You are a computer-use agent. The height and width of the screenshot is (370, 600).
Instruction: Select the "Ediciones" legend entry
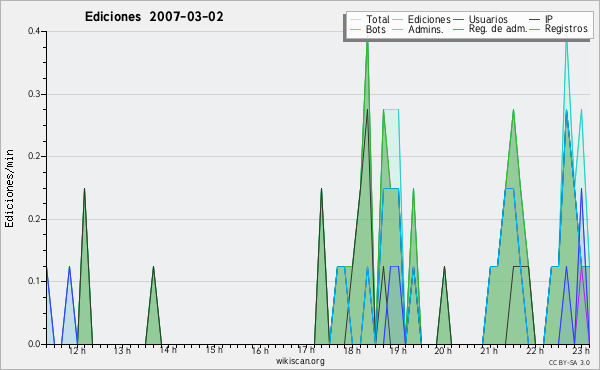429,19
